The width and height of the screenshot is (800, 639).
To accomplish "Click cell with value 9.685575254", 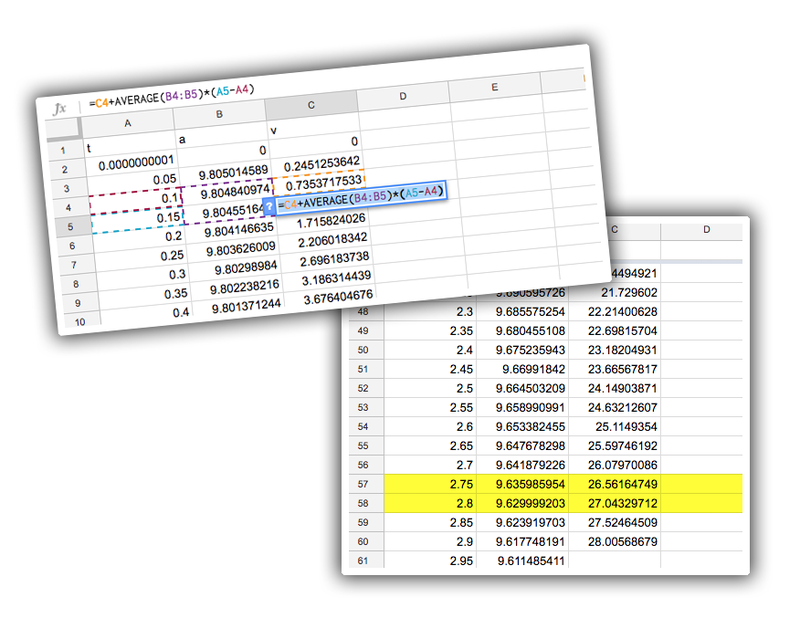I will coord(522,311).
